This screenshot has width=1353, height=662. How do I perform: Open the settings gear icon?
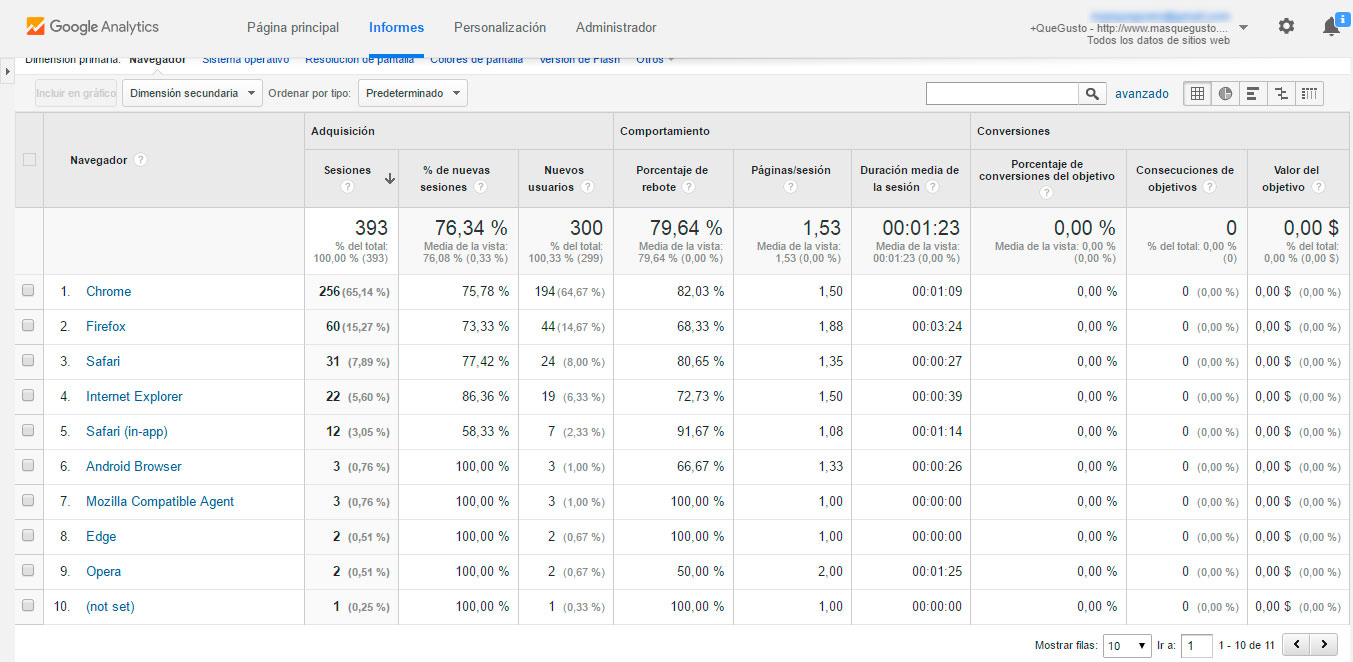(x=1286, y=27)
